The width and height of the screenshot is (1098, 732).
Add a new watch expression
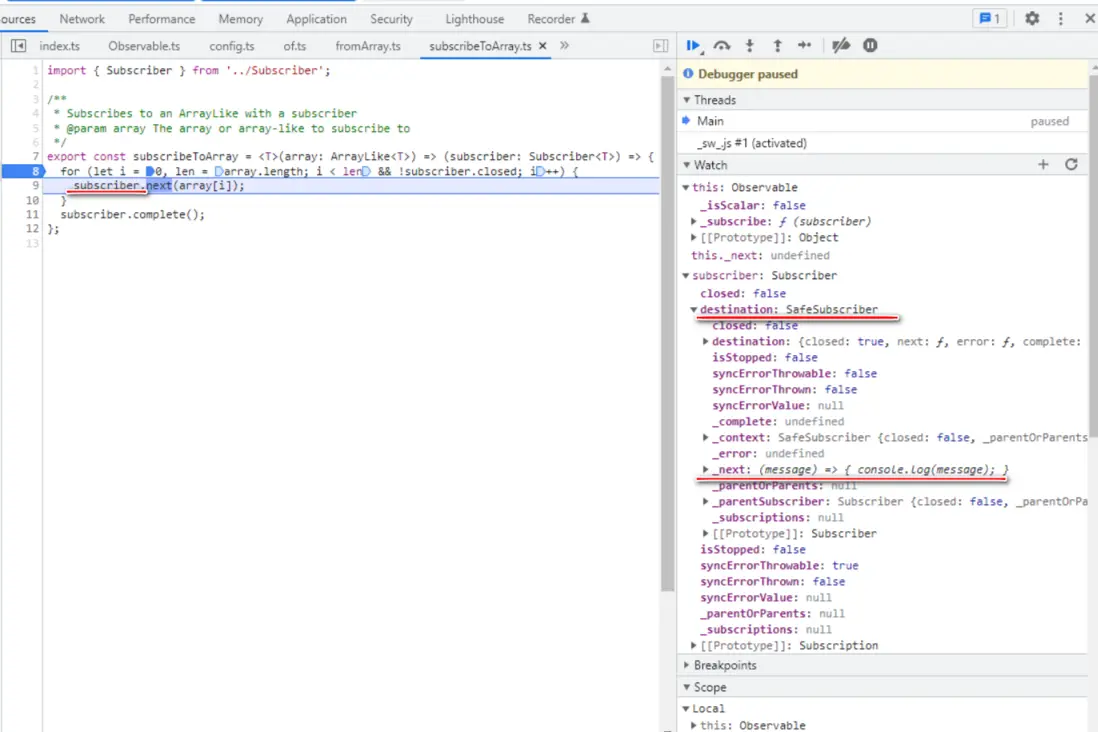(x=1043, y=165)
